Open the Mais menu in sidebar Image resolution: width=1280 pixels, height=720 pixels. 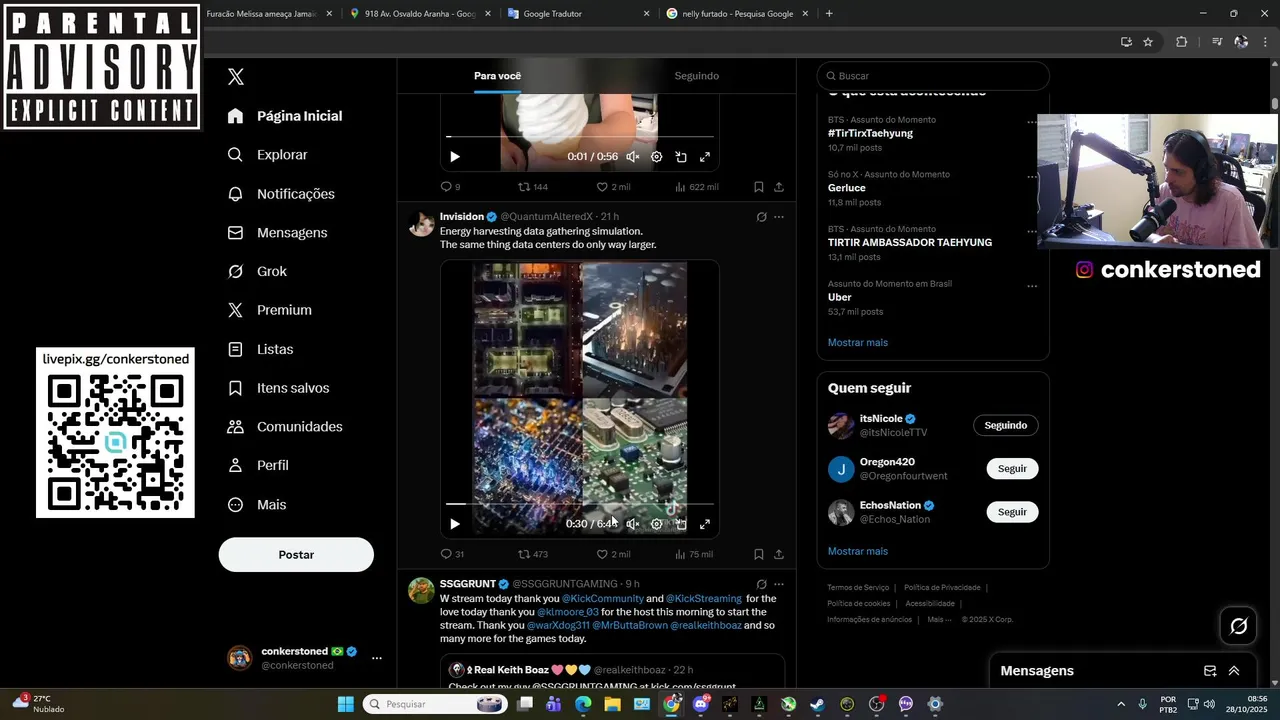pyautogui.click(x=257, y=505)
